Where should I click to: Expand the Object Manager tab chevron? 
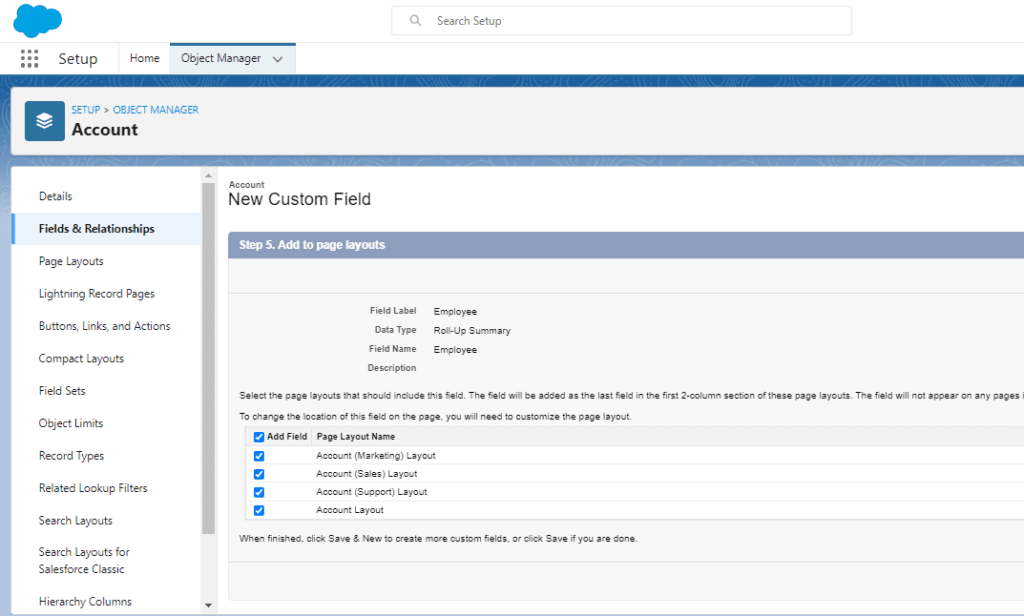point(278,59)
